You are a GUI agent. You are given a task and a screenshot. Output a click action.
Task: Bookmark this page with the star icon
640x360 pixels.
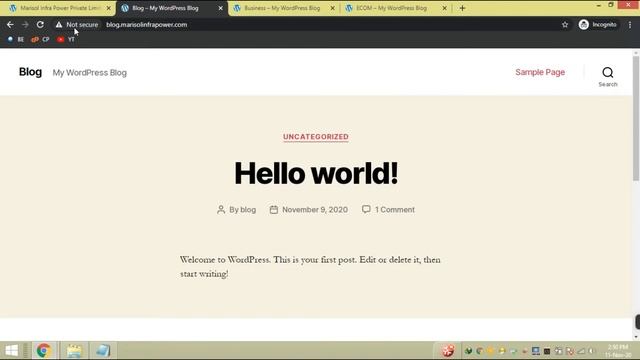pyautogui.click(x=565, y=25)
